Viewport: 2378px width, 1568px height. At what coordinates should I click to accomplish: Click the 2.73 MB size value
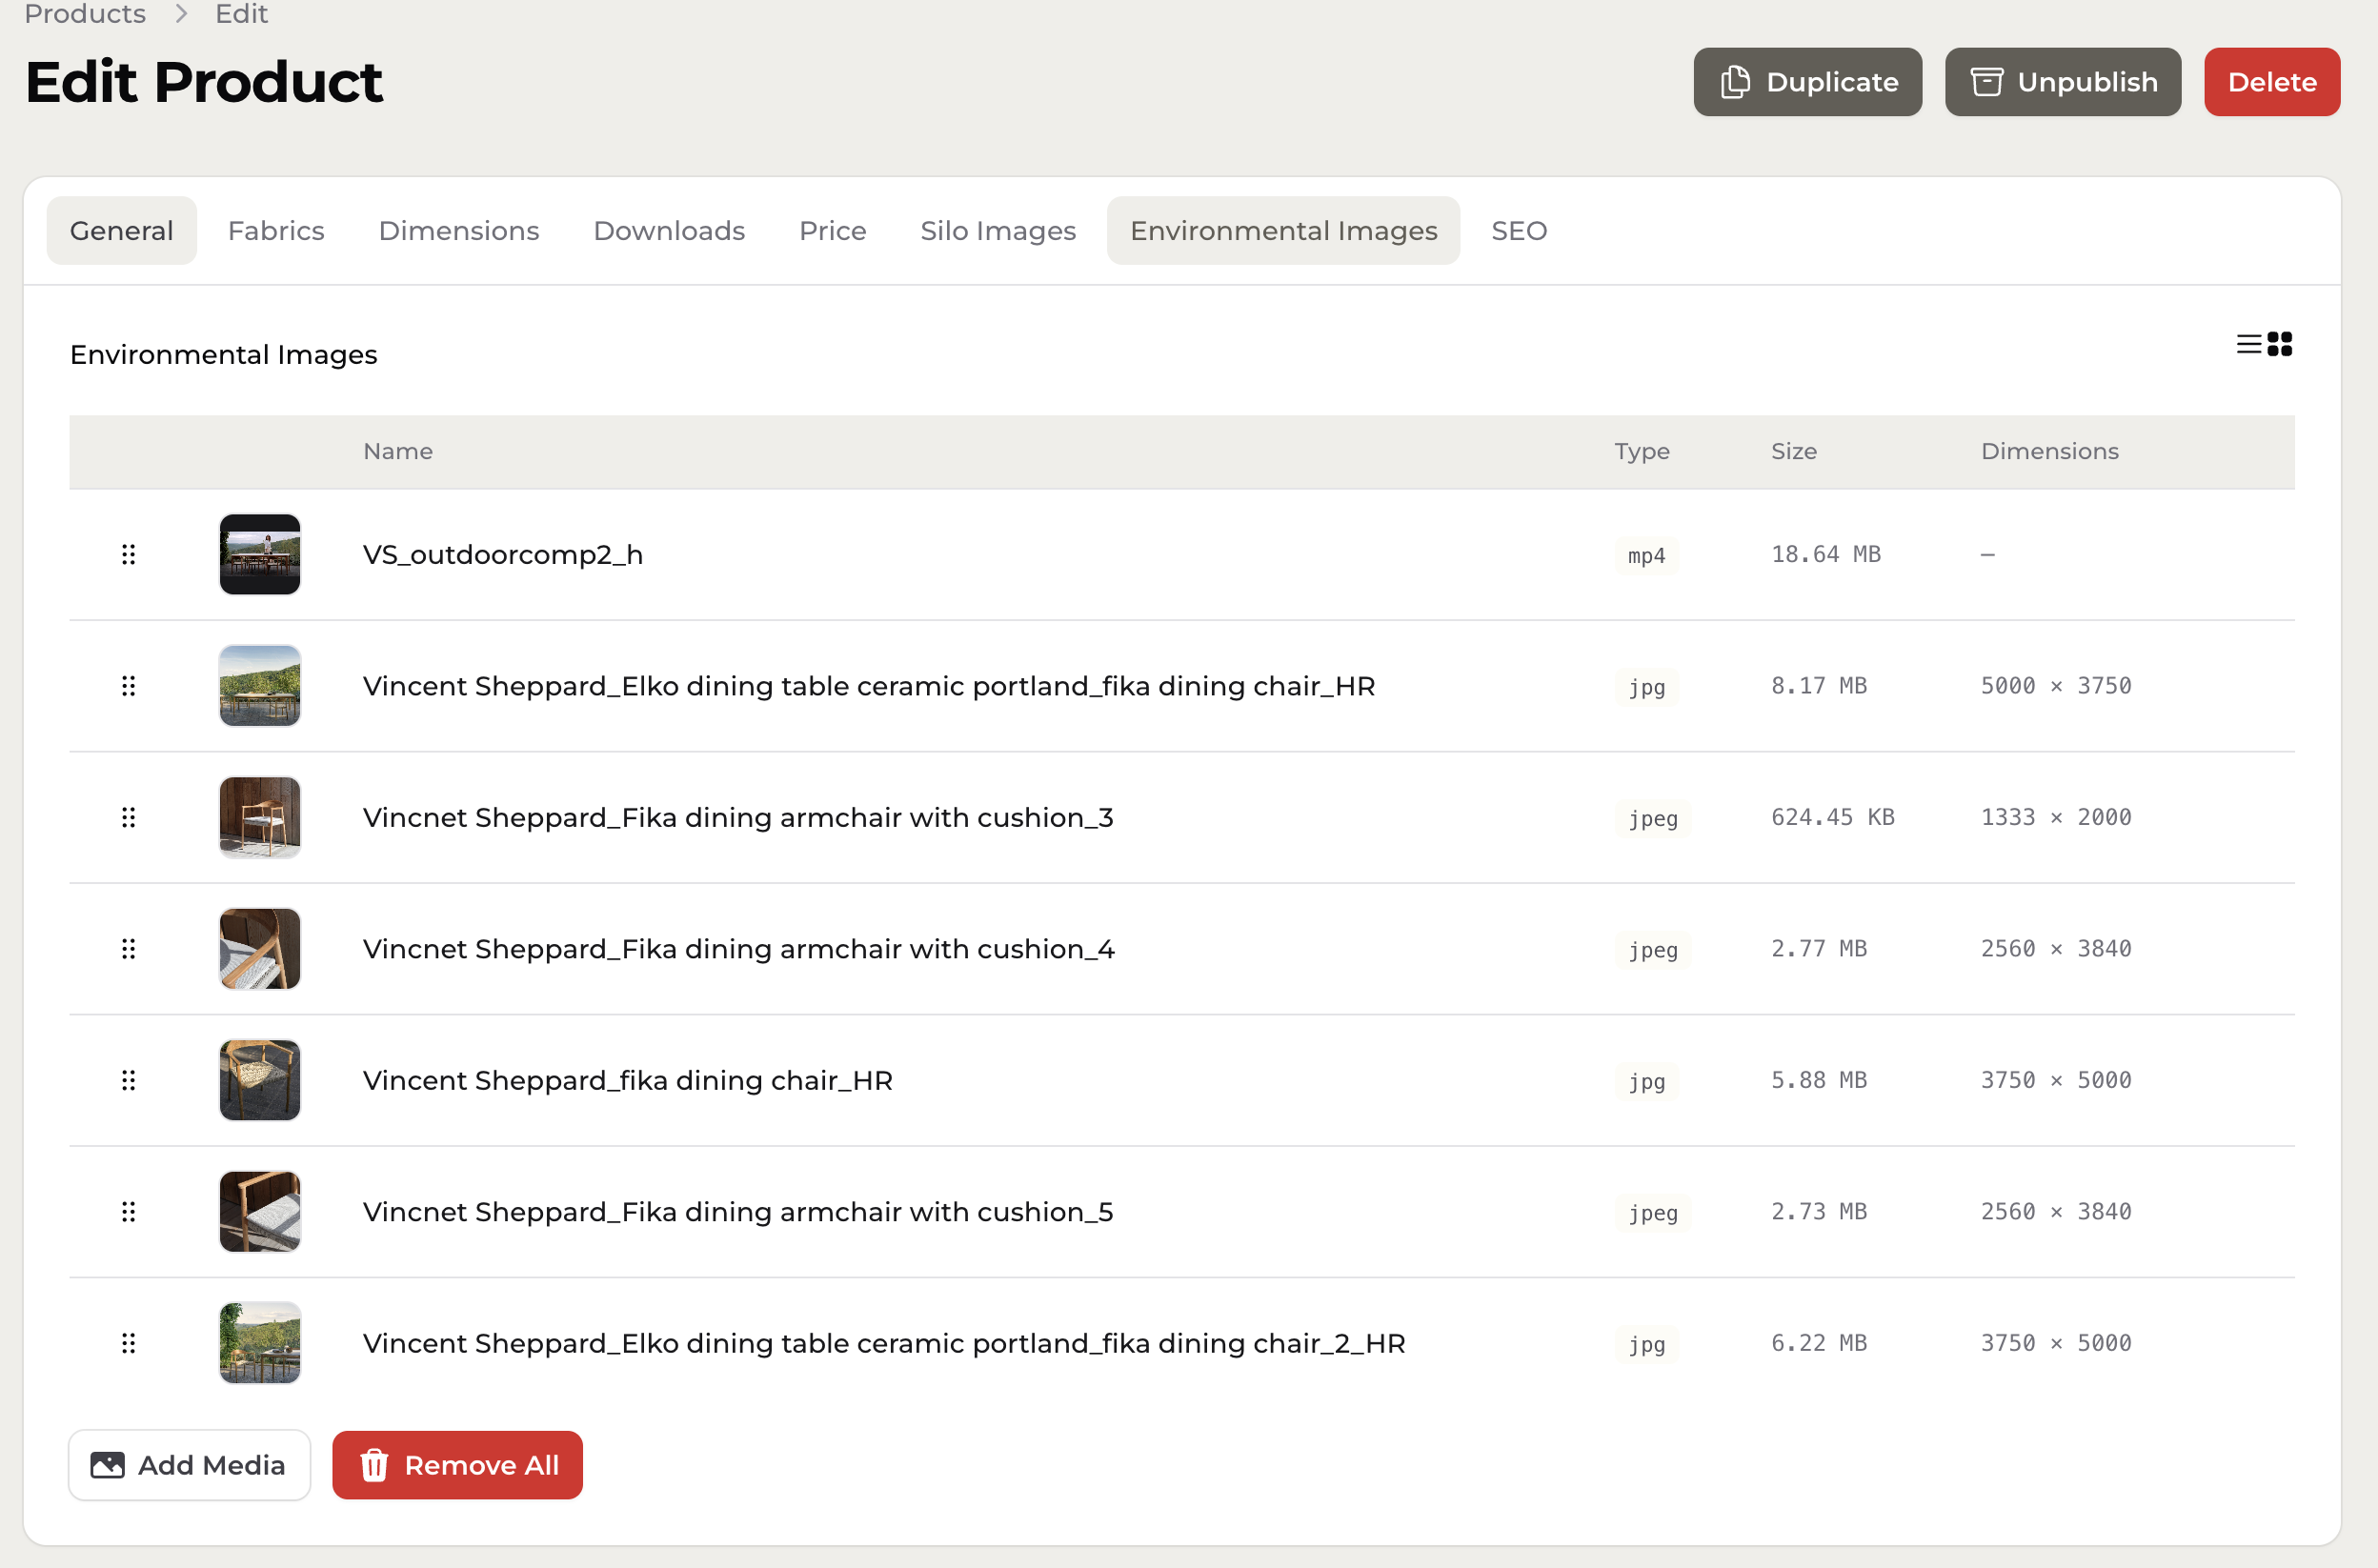pos(1819,1212)
